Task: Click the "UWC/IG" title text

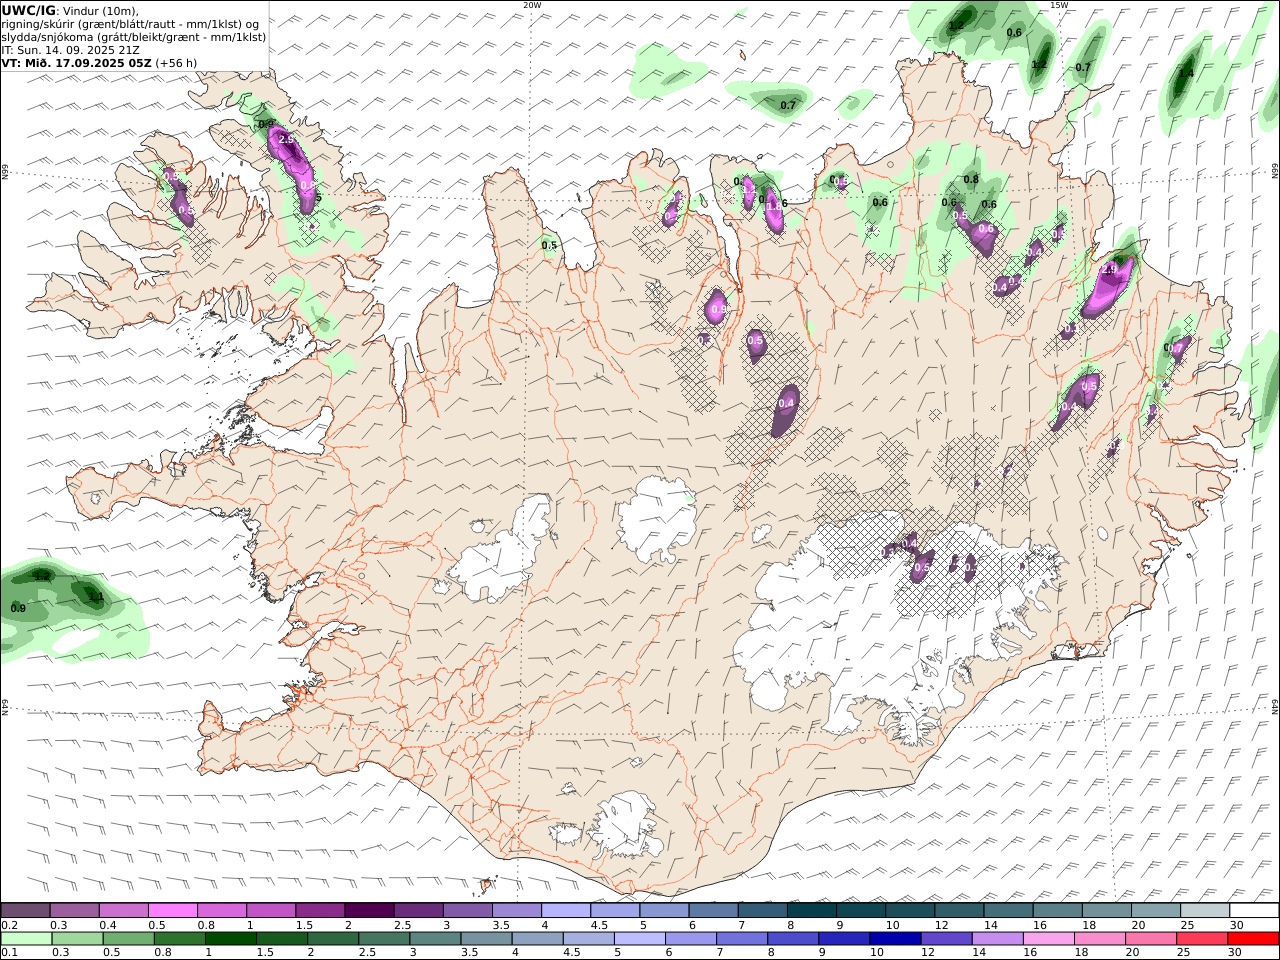Action: (29, 10)
